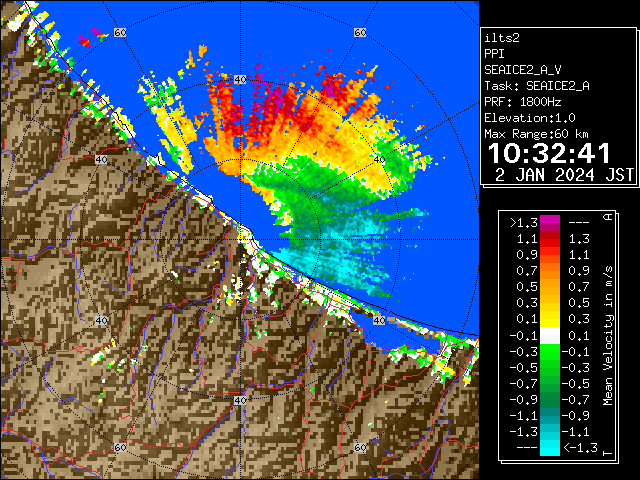Click the '60' range label southwest over land

(x=120, y=447)
